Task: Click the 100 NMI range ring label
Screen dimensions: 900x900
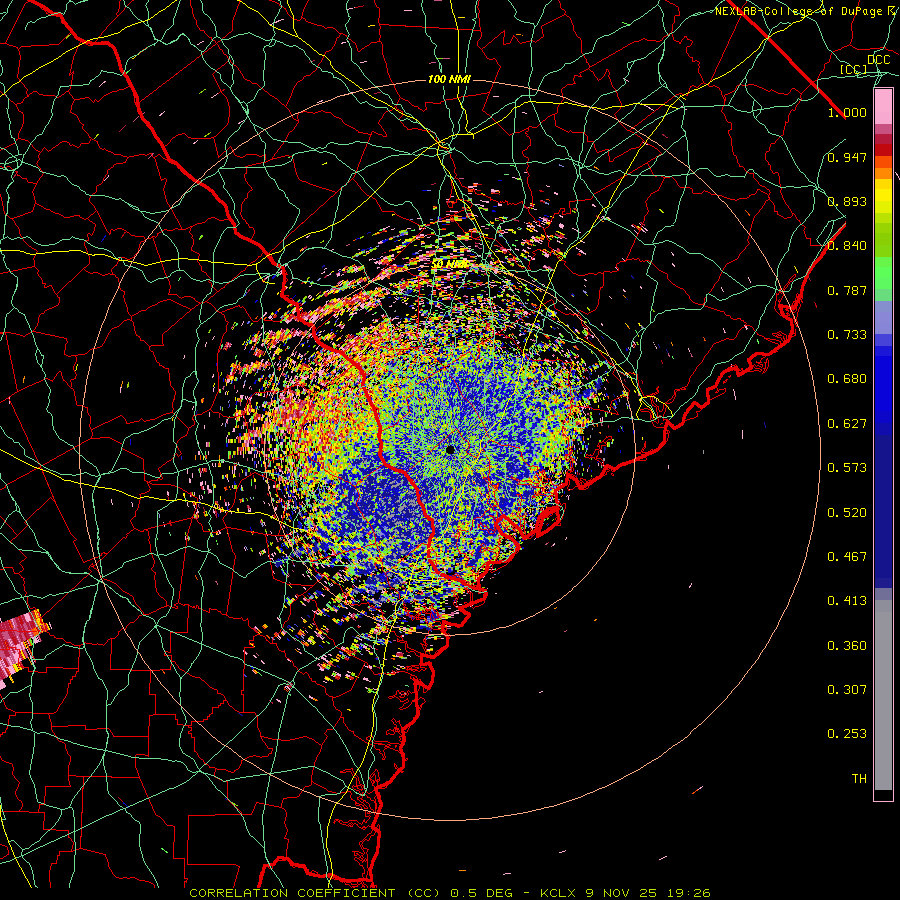Action: pos(449,79)
